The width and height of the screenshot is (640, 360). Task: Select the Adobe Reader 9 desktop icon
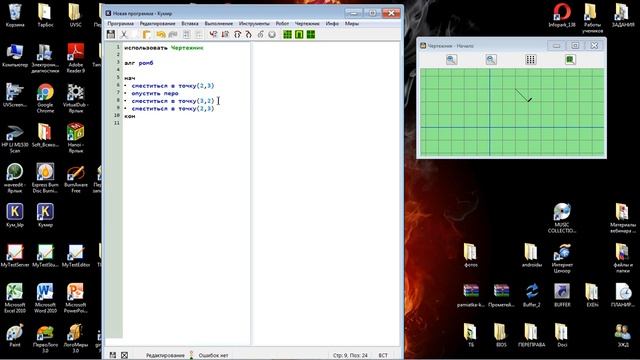click(76, 58)
